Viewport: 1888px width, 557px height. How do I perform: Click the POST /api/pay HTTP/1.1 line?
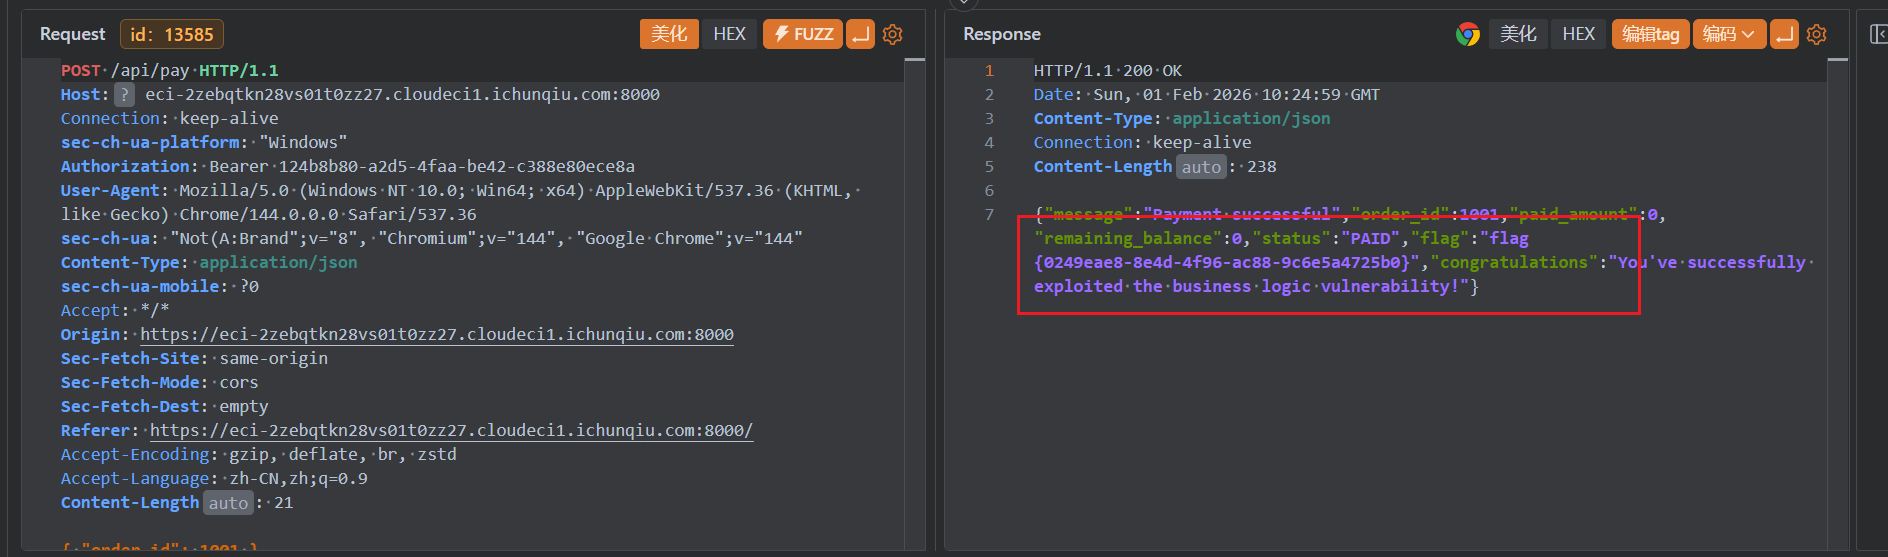click(x=170, y=70)
